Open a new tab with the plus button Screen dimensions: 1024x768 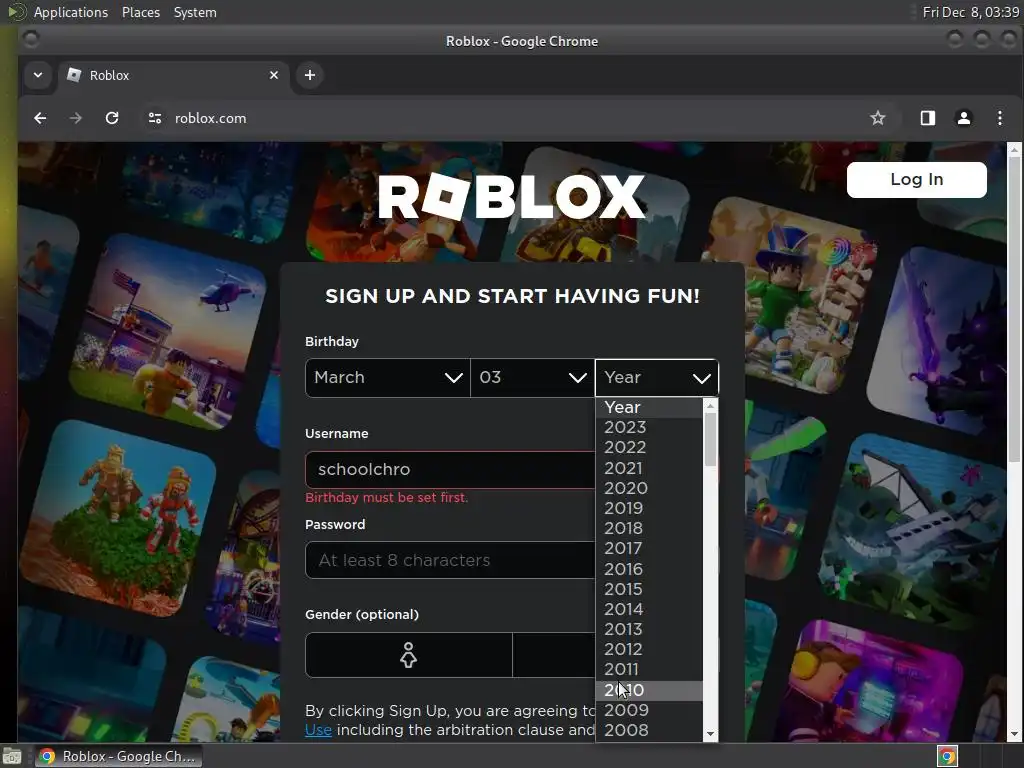coord(310,75)
